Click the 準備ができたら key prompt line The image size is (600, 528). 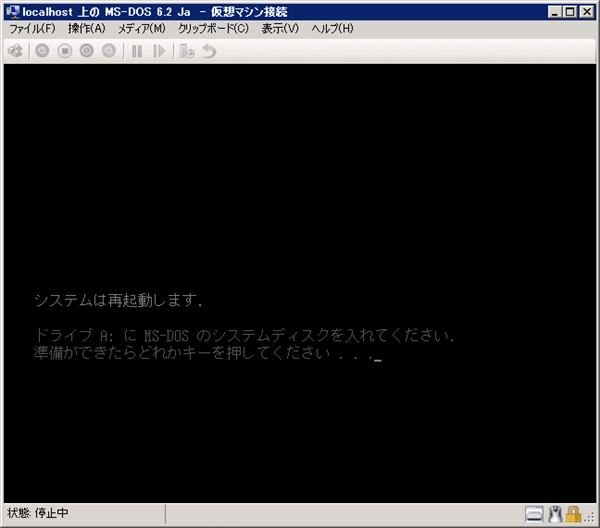(x=207, y=353)
